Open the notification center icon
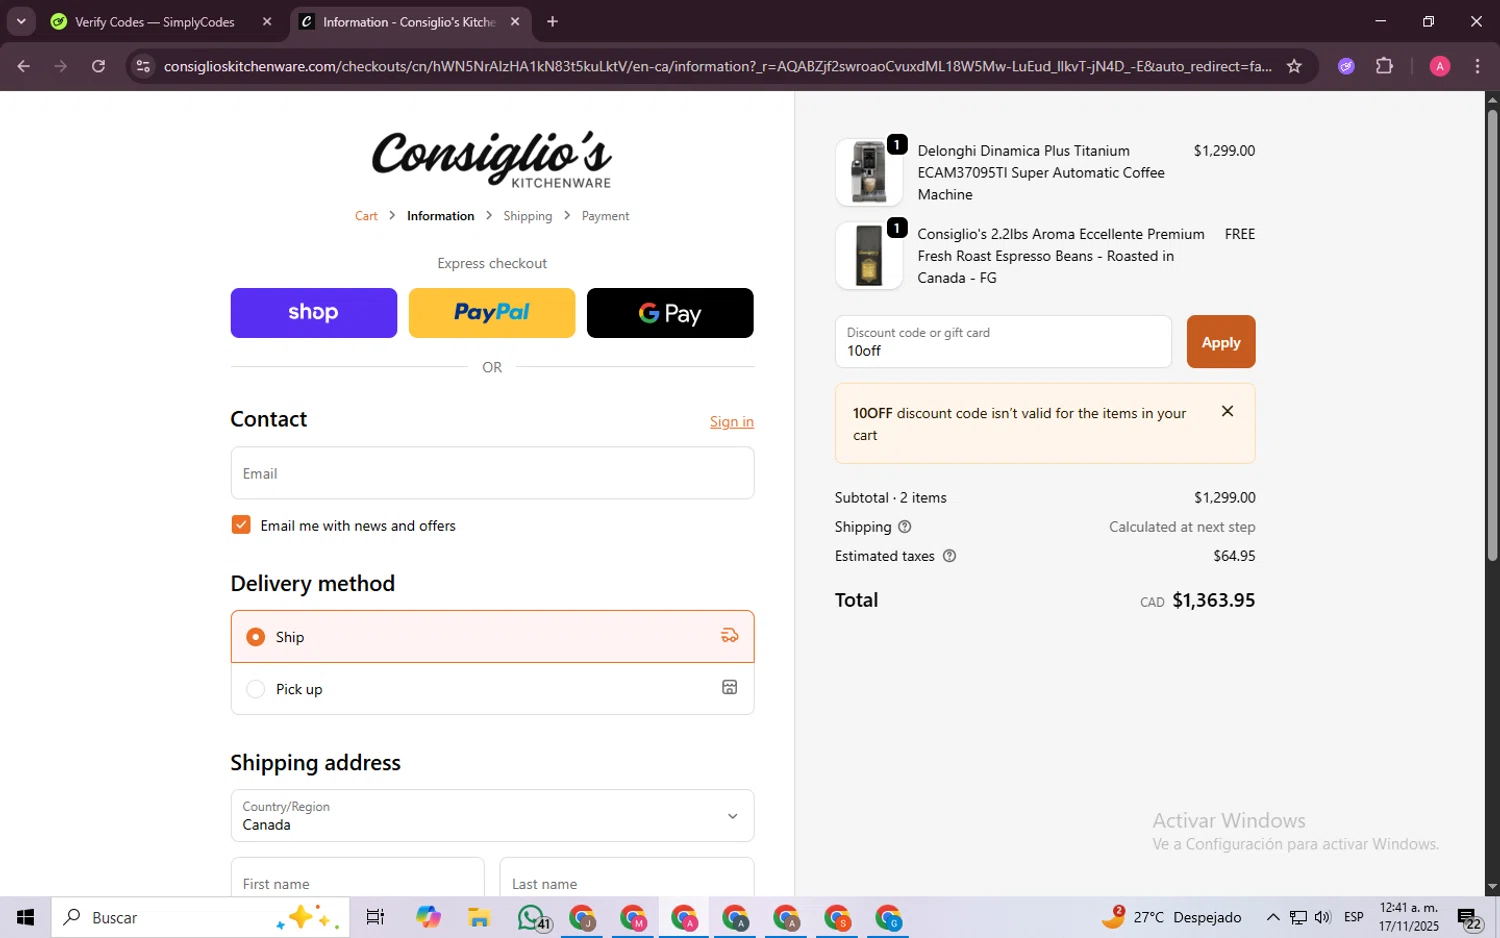The height and width of the screenshot is (938, 1500). click(1470, 918)
